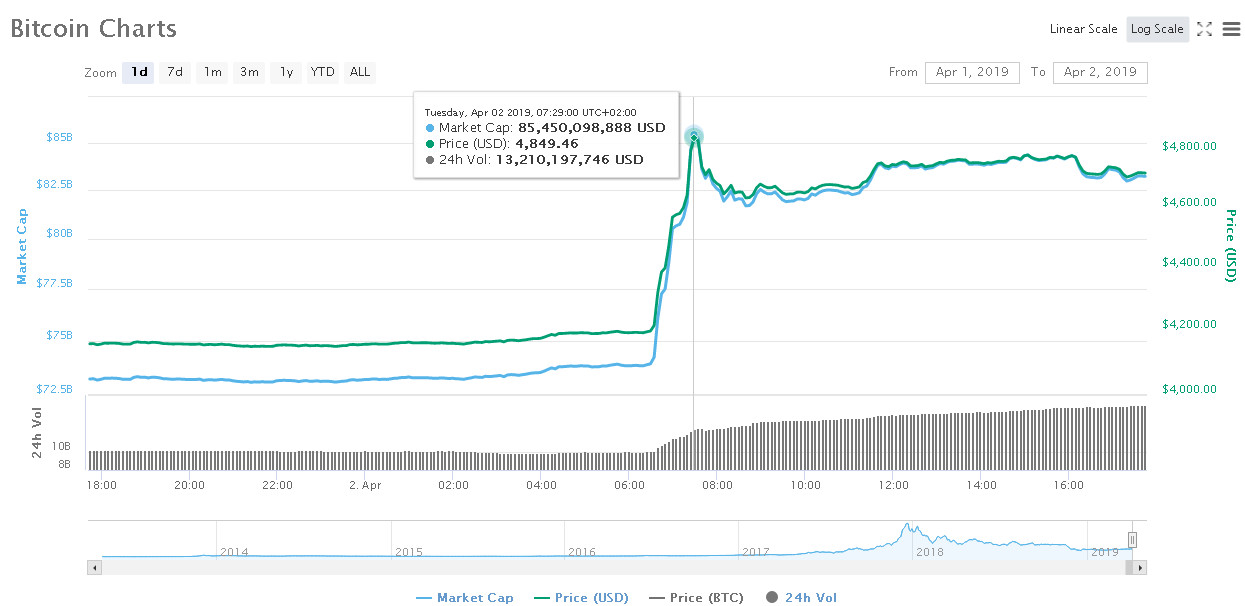Click the $4,800.00 price axis label
This screenshot has height=606, width=1245.
[x=1190, y=146]
